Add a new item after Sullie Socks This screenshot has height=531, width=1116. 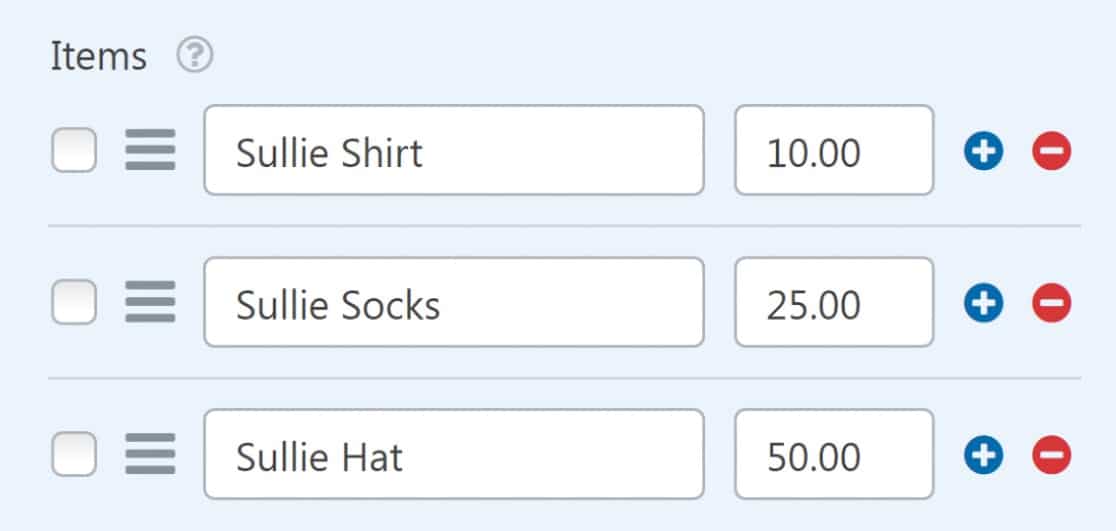983,304
